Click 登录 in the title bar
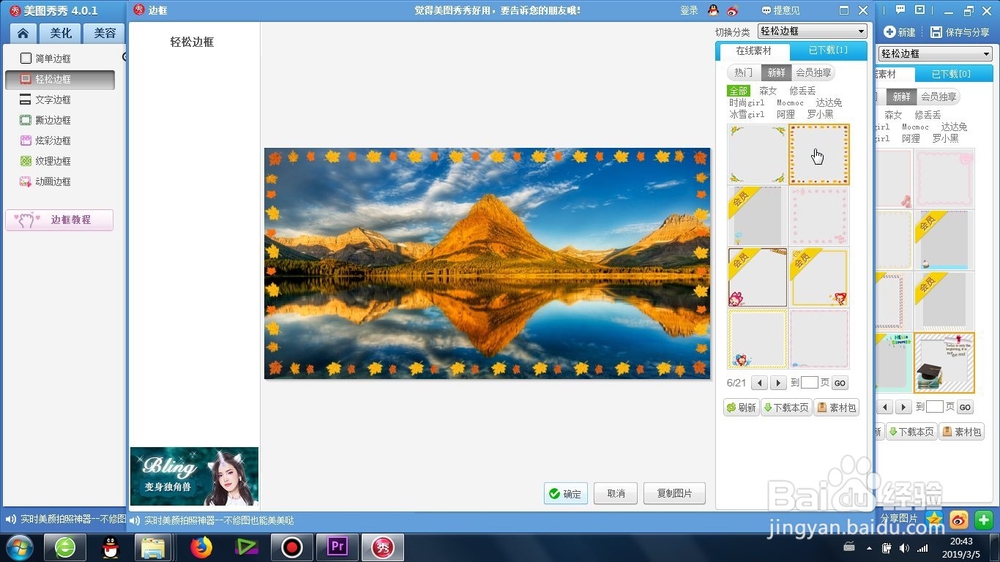The height and width of the screenshot is (562, 1000). (x=689, y=10)
